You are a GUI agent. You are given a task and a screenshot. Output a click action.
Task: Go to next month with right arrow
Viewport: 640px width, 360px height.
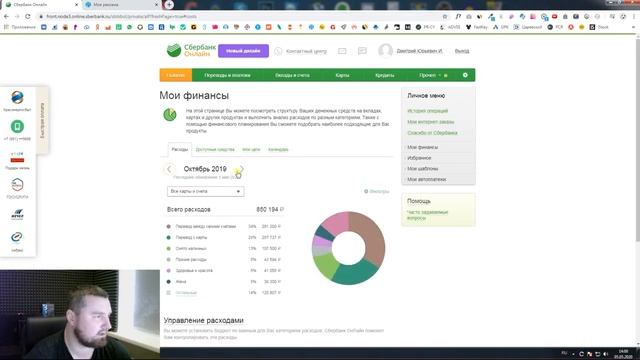(x=241, y=169)
